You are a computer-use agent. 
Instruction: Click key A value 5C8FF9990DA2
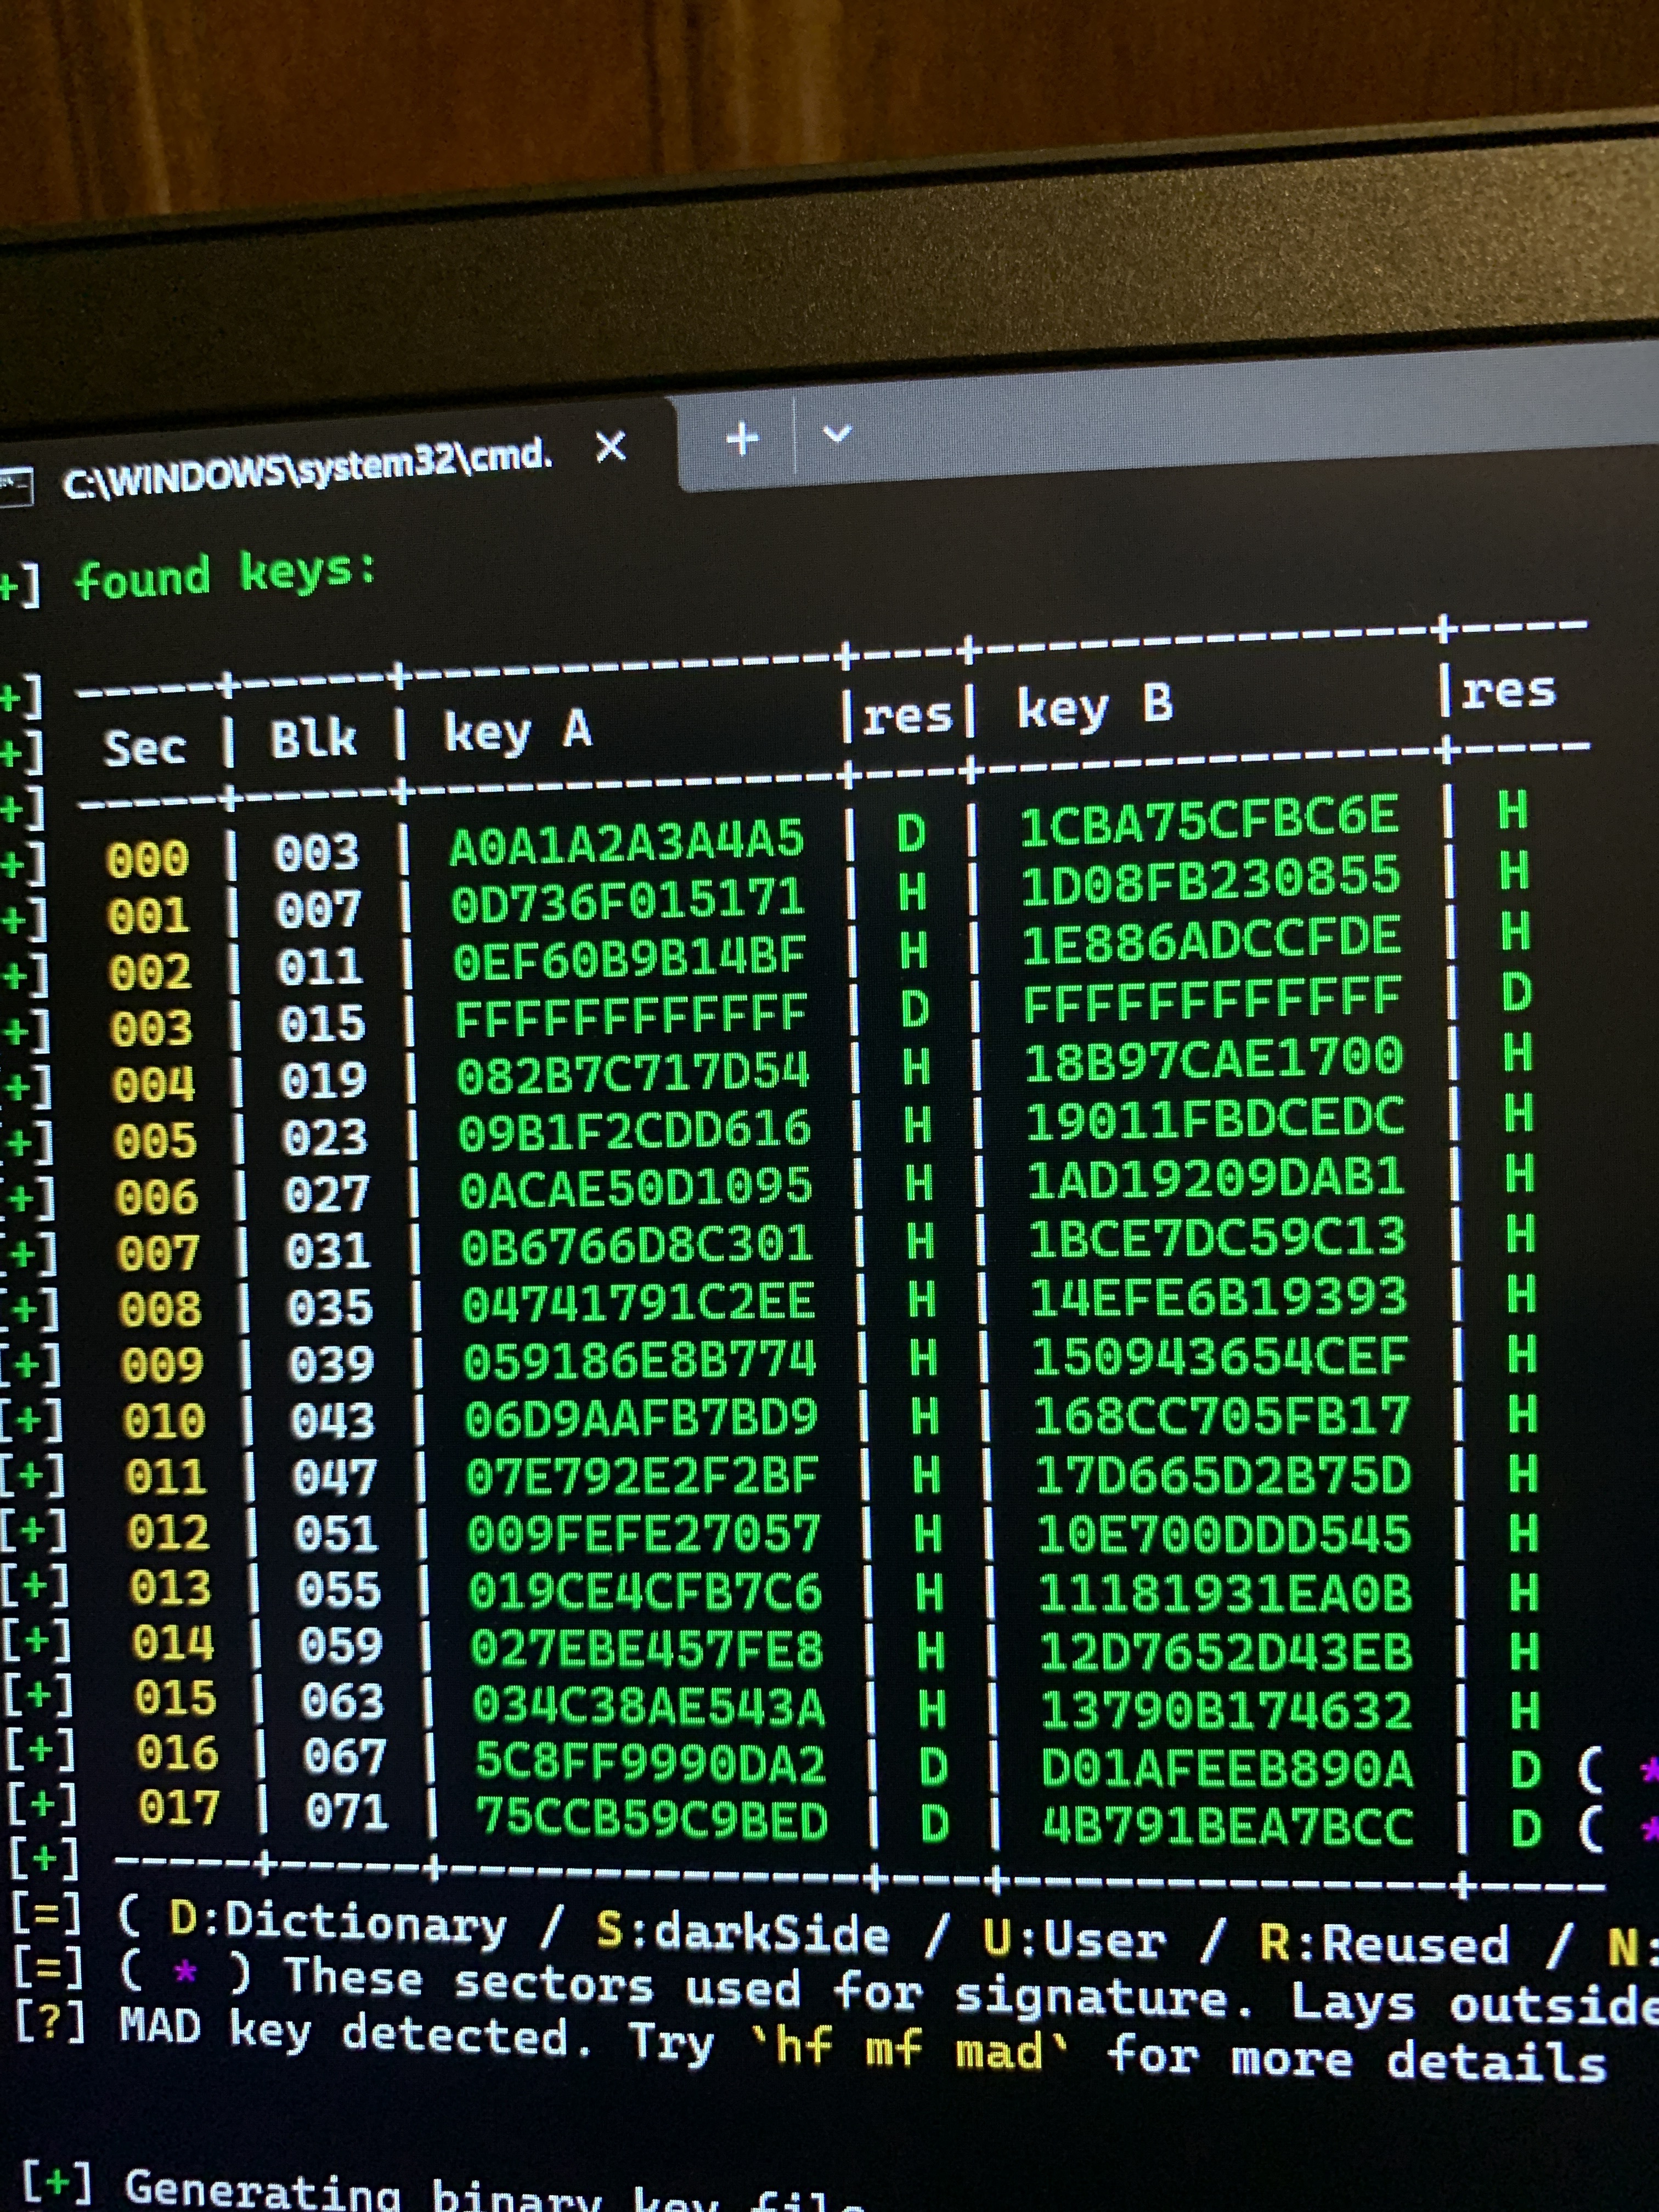[651, 1763]
